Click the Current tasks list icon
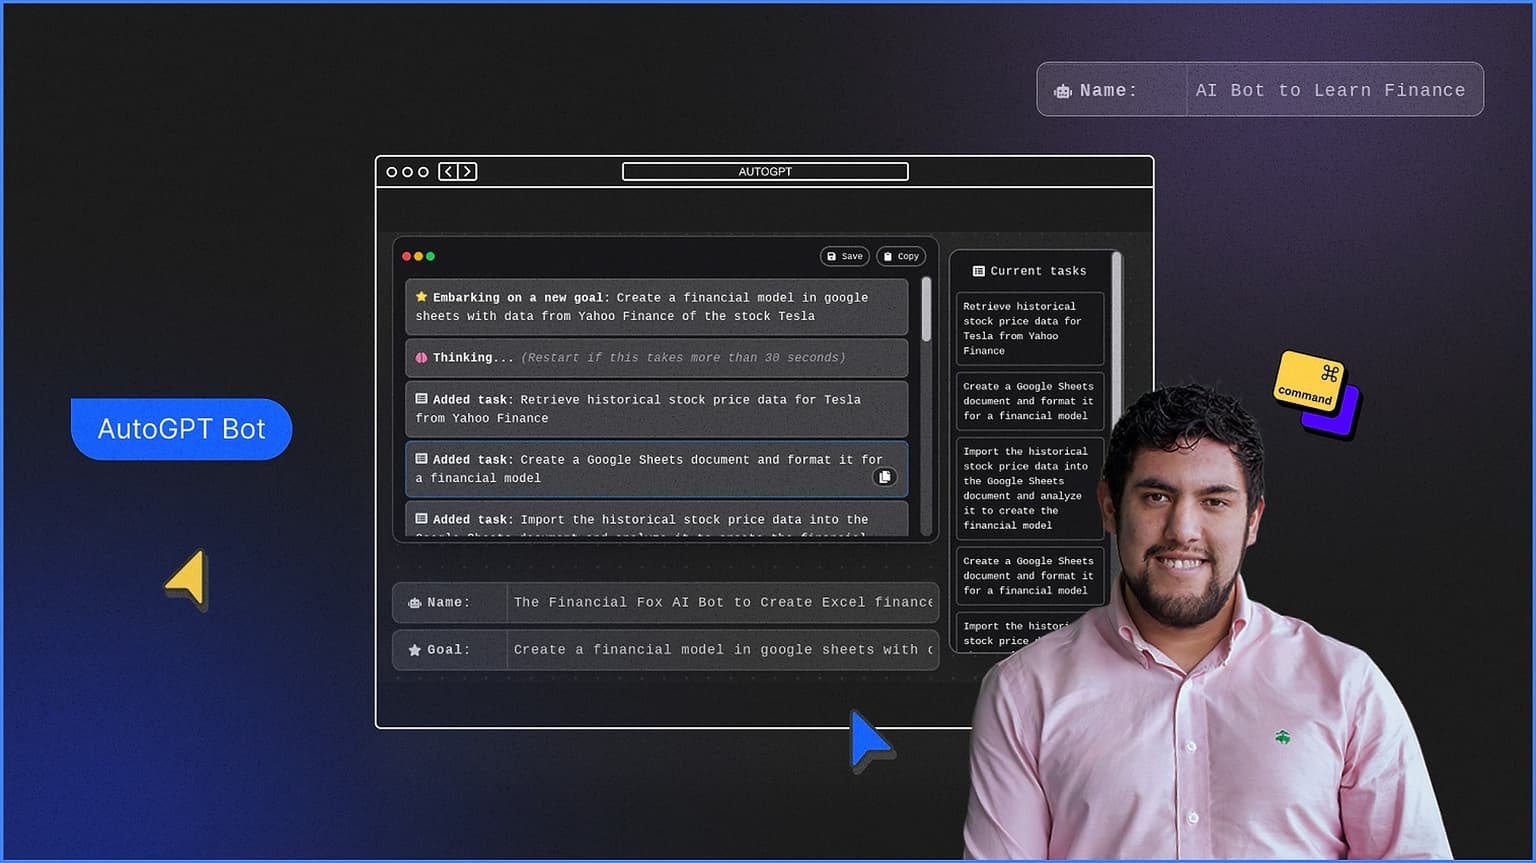This screenshot has width=1536, height=863. tap(979, 271)
